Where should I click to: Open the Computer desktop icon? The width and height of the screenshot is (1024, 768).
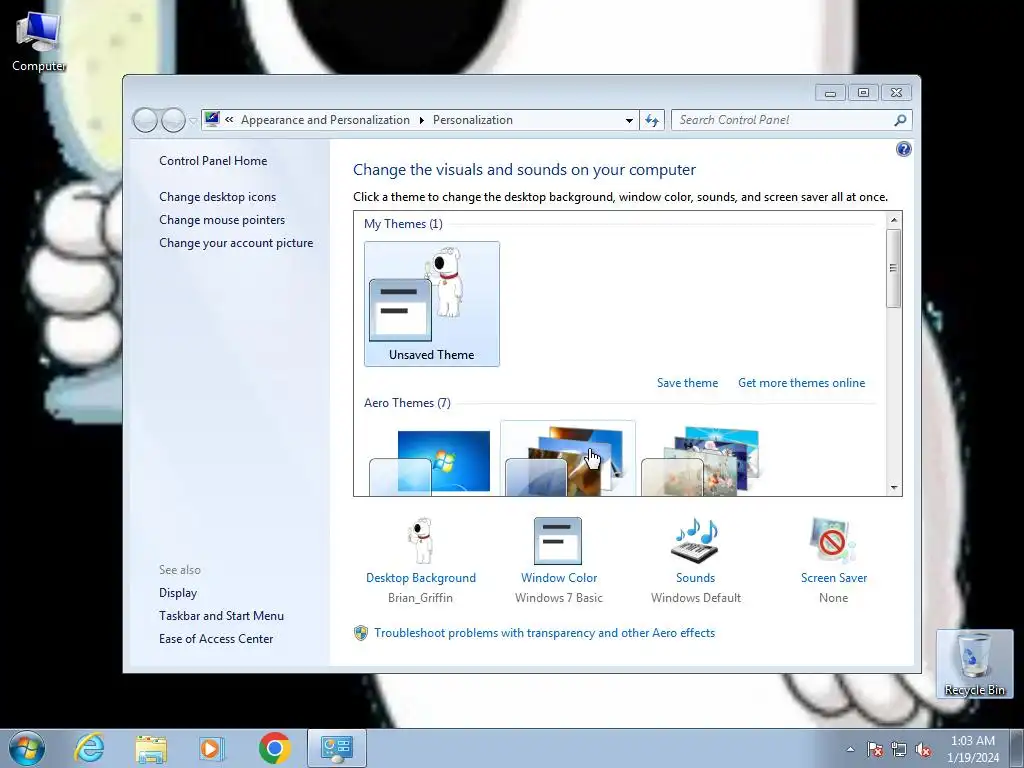point(39,40)
